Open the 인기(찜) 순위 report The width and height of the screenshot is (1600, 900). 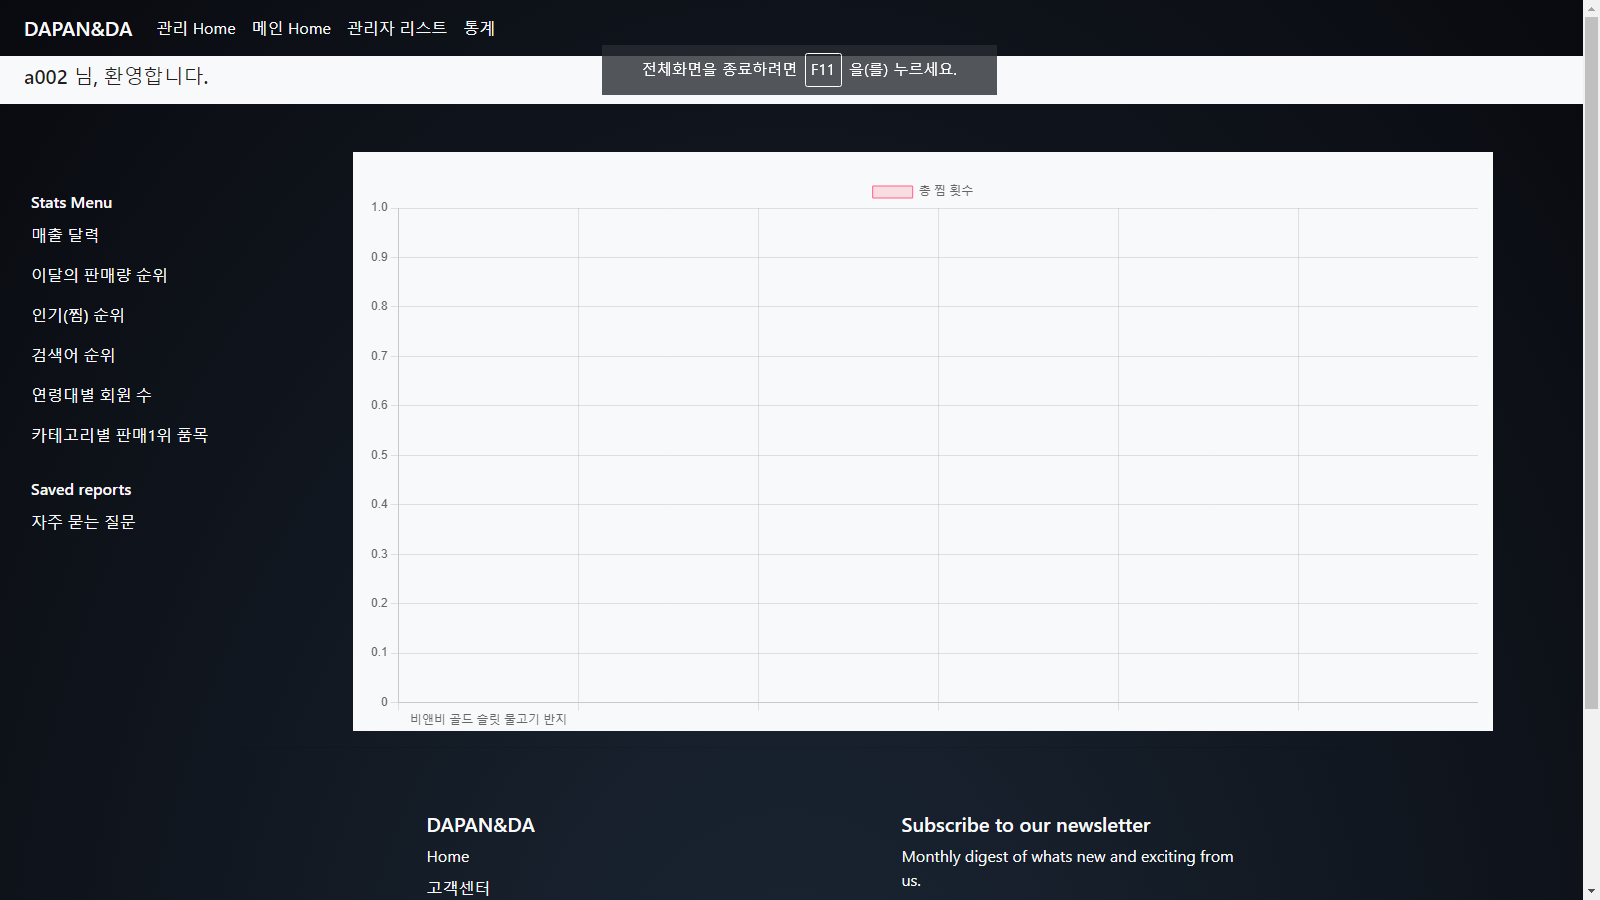click(x=77, y=315)
